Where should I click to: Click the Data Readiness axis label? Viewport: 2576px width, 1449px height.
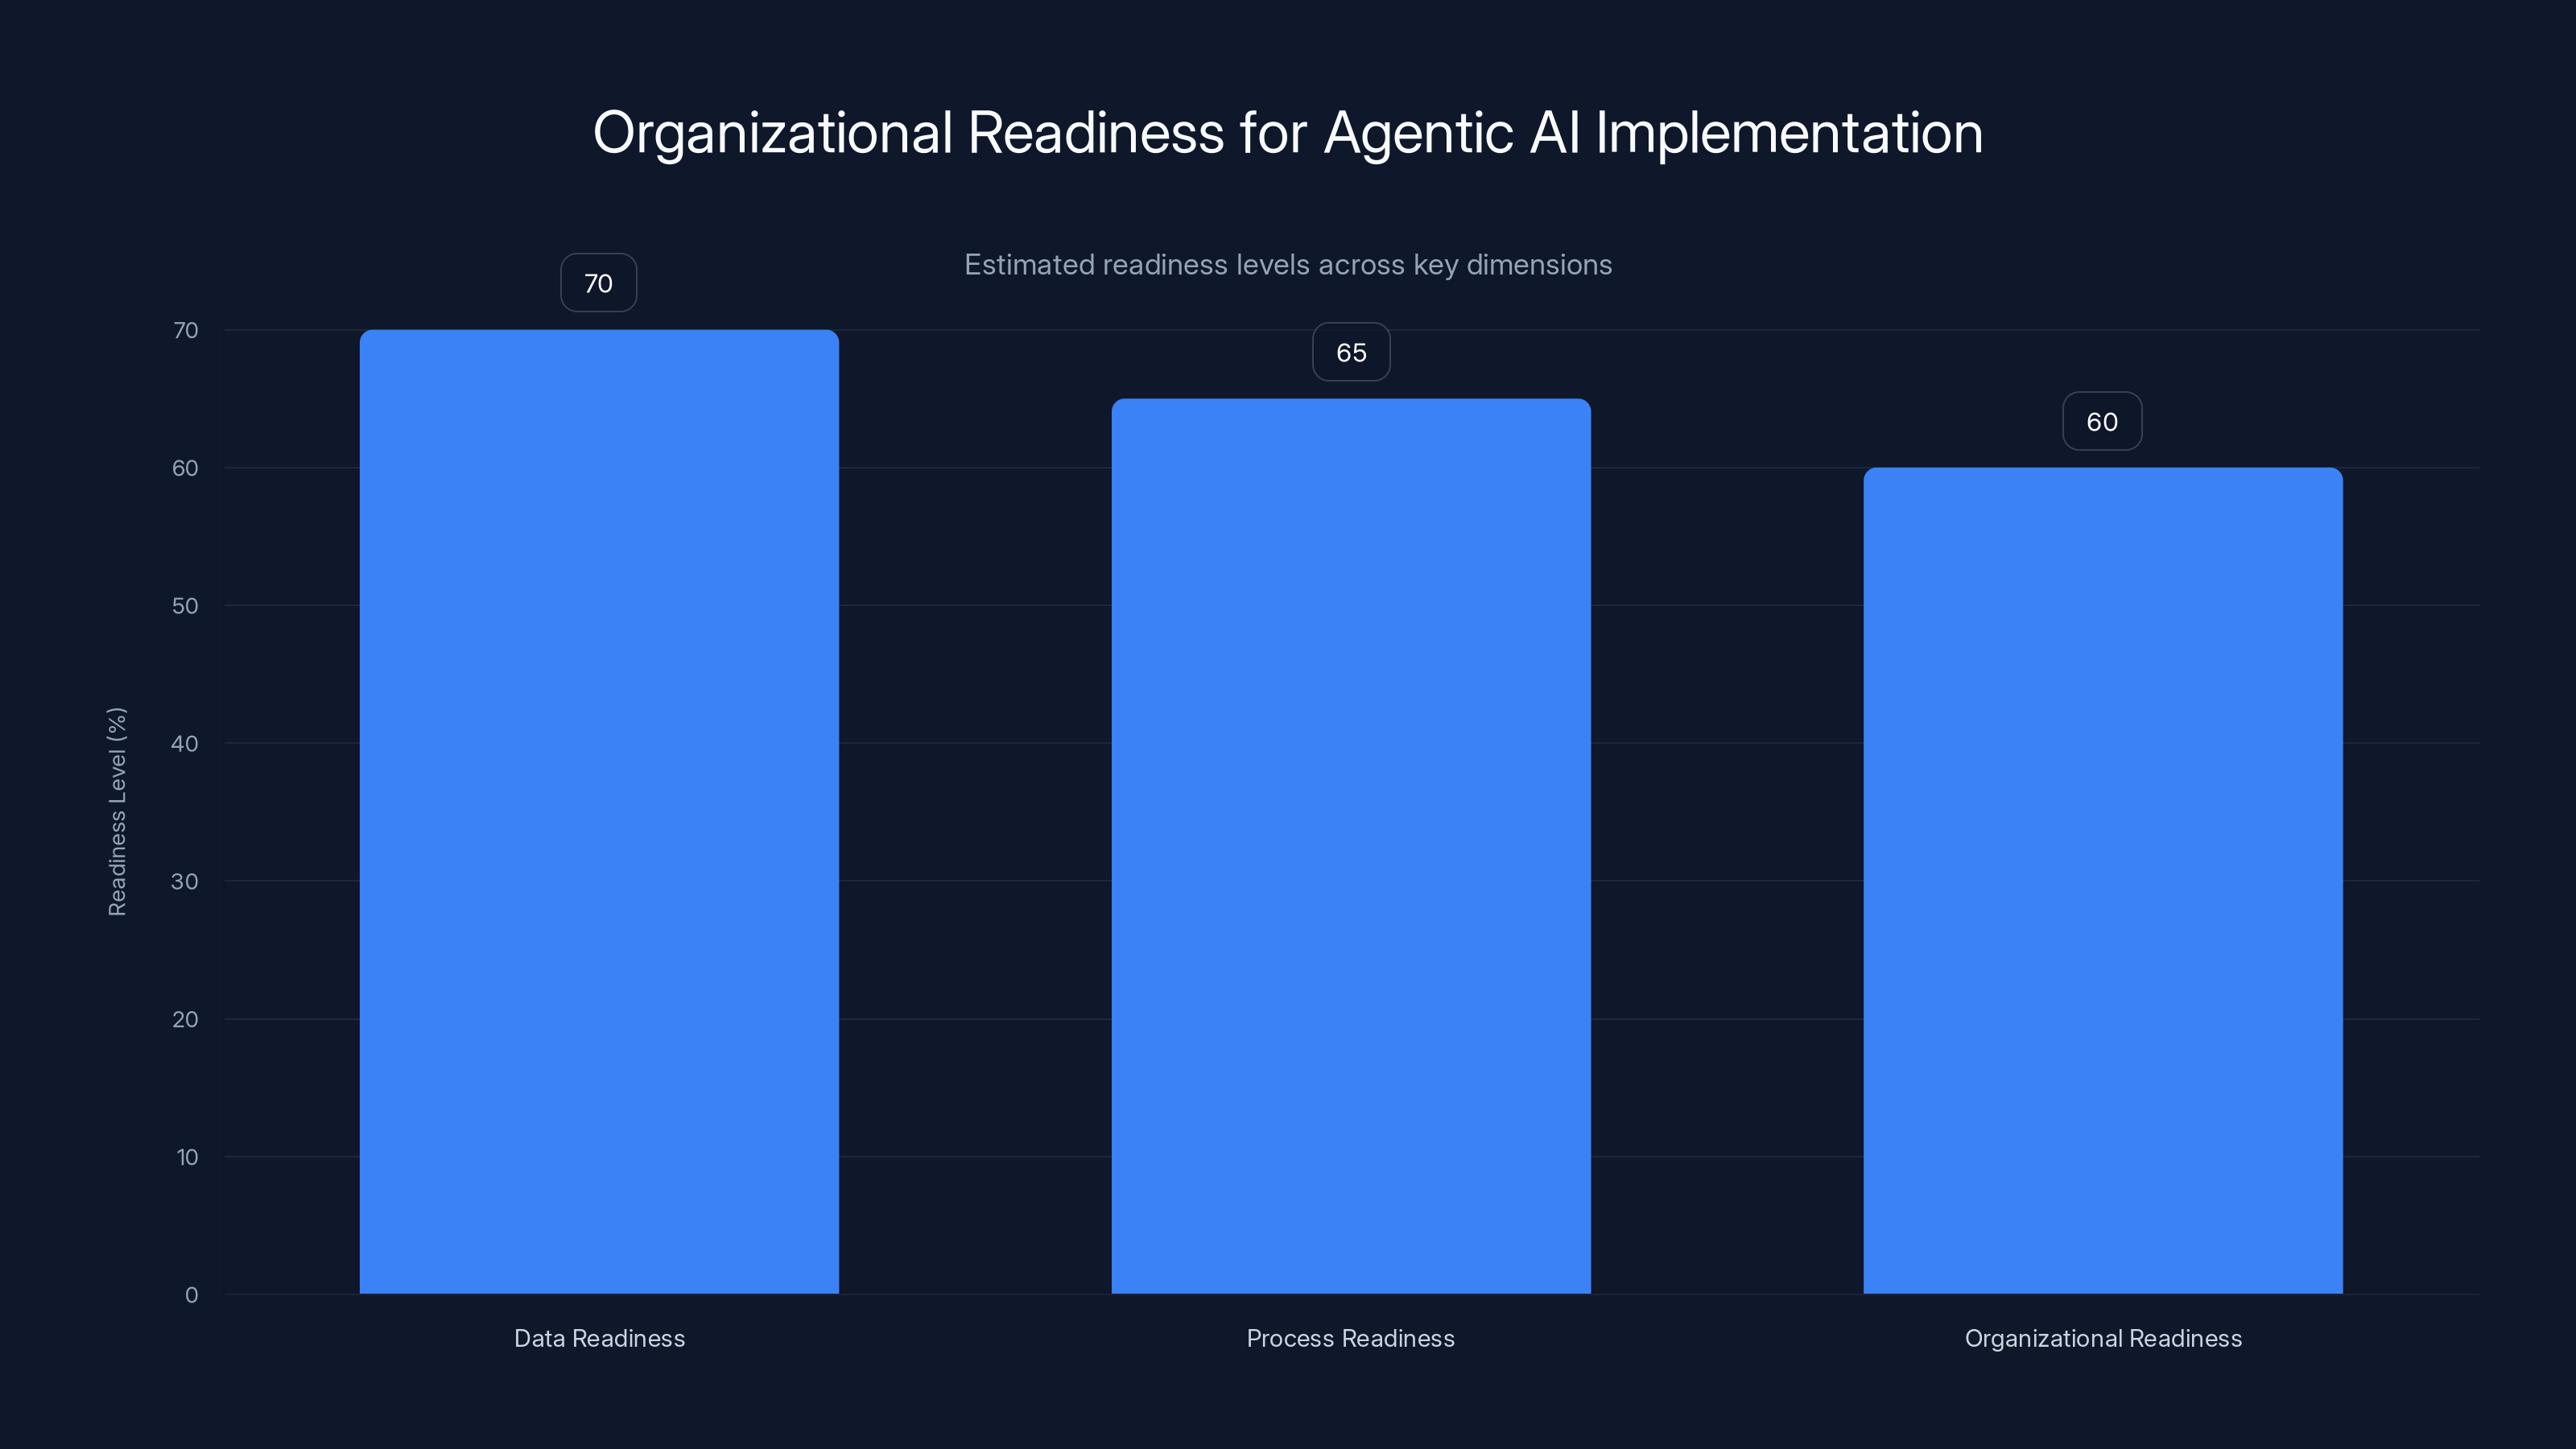[x=599, y=1338]
